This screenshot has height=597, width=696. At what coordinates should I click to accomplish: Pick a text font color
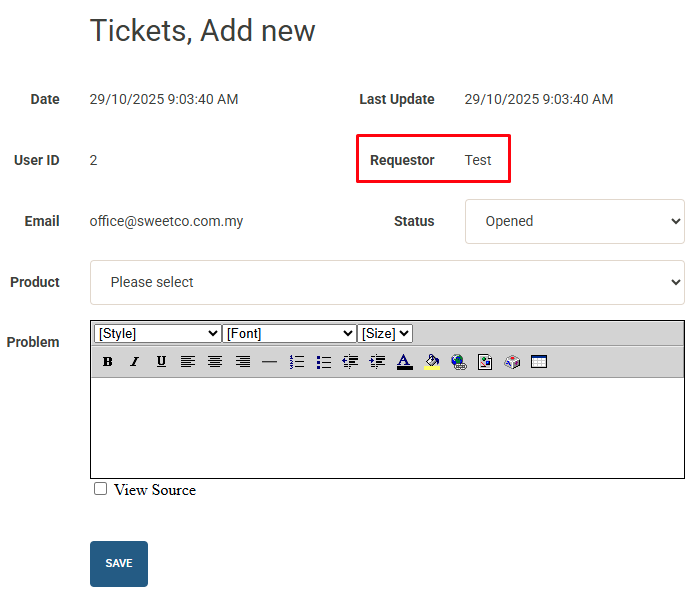pos(404,362)
